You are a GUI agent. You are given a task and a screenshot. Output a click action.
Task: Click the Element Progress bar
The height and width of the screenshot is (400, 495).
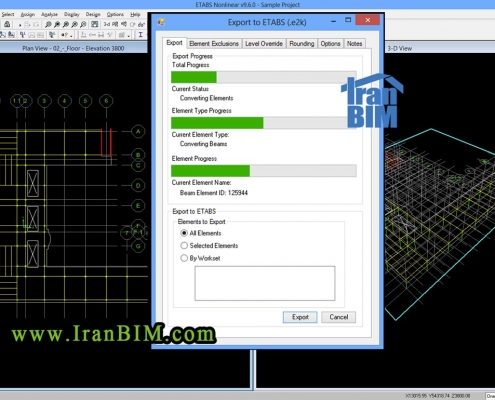point(264,171)
